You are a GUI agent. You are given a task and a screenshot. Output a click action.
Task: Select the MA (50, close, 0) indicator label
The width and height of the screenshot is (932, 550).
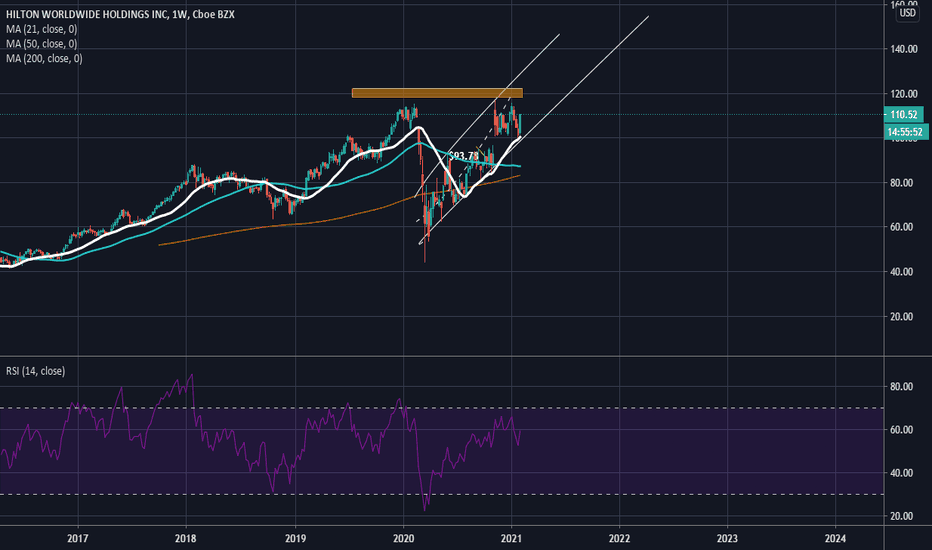pos(42,44)
